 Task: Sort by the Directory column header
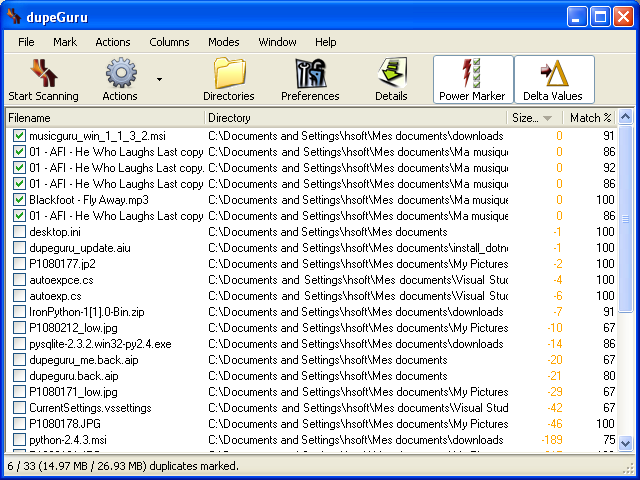coord(356,118)
